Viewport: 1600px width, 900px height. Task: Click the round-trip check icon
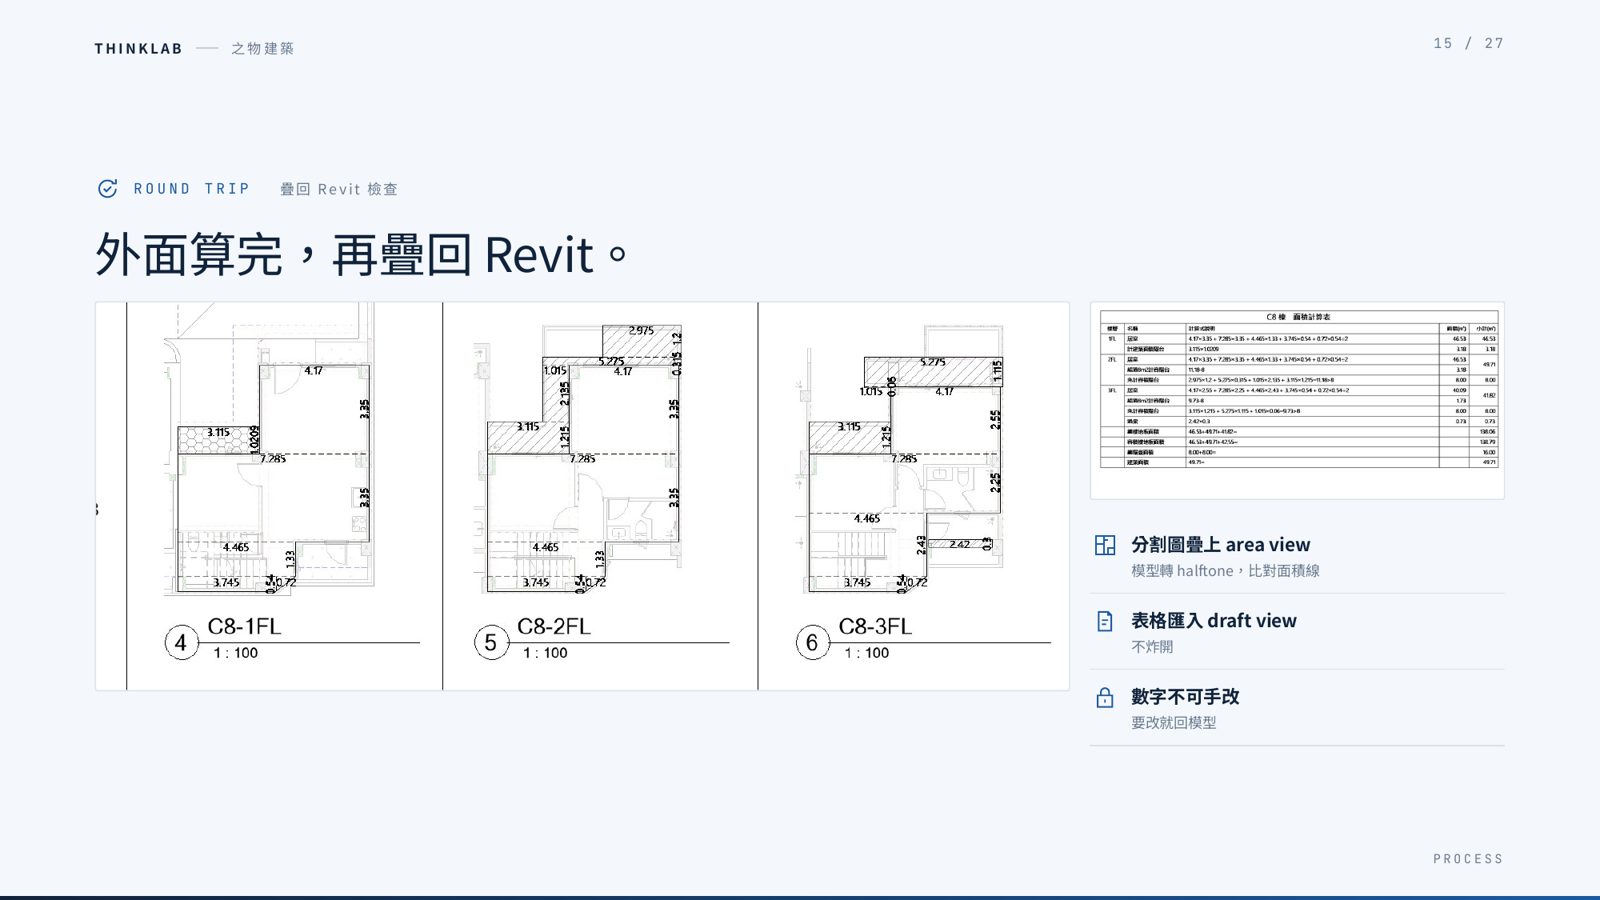107,189
